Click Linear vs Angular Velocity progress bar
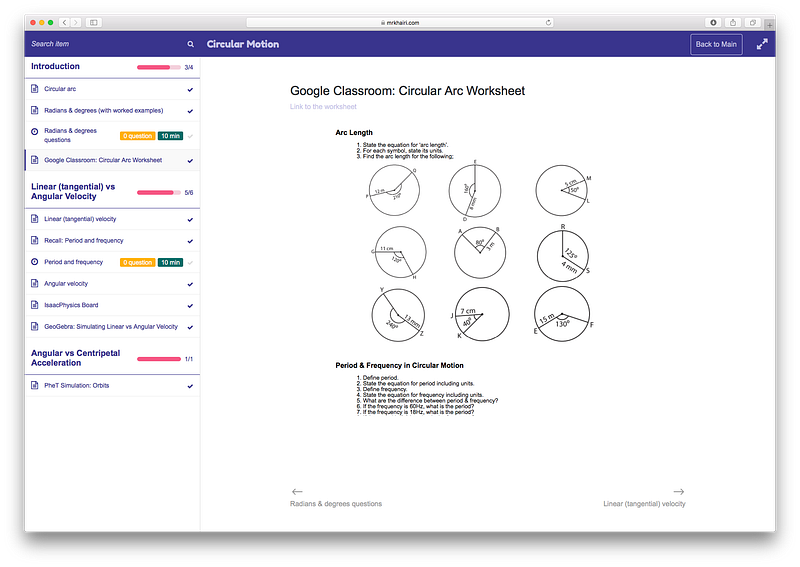 [159, 192]
